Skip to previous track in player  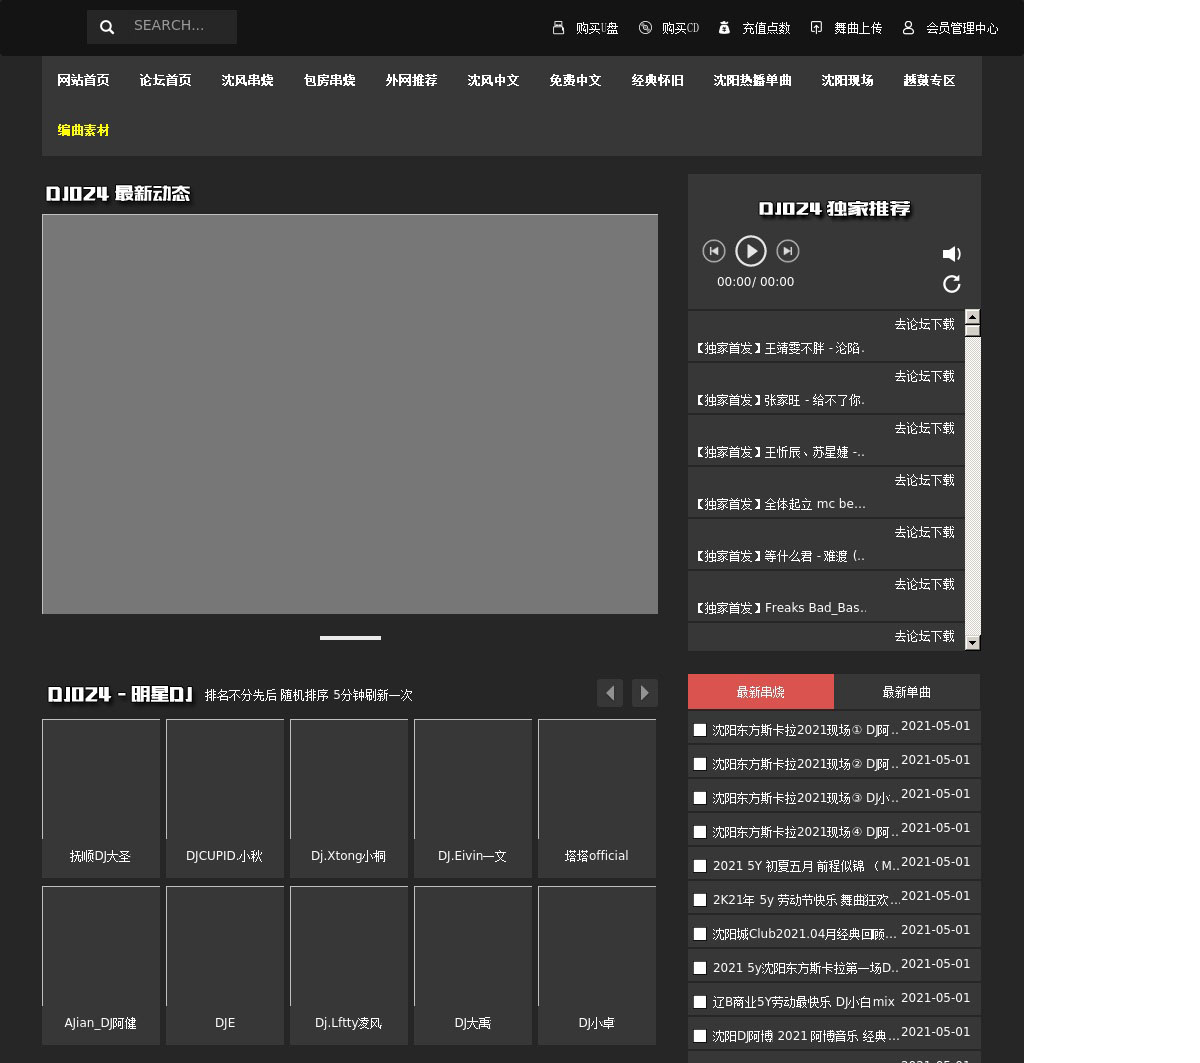713,251
